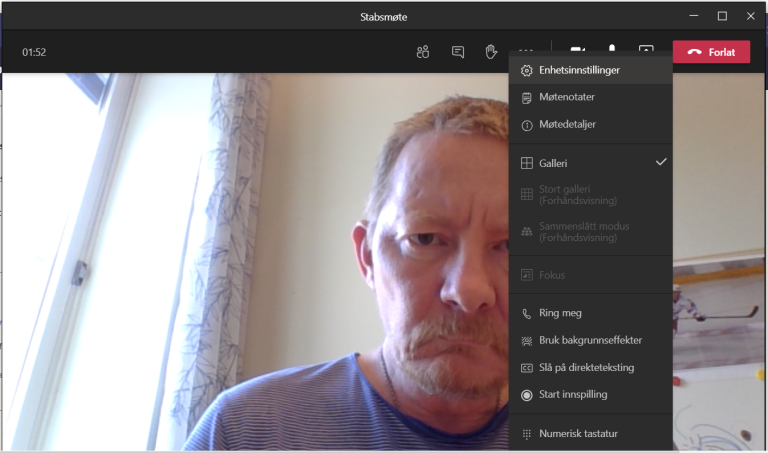Click the share screen icon
Viewport: 768px width, 453px height.
646,51
